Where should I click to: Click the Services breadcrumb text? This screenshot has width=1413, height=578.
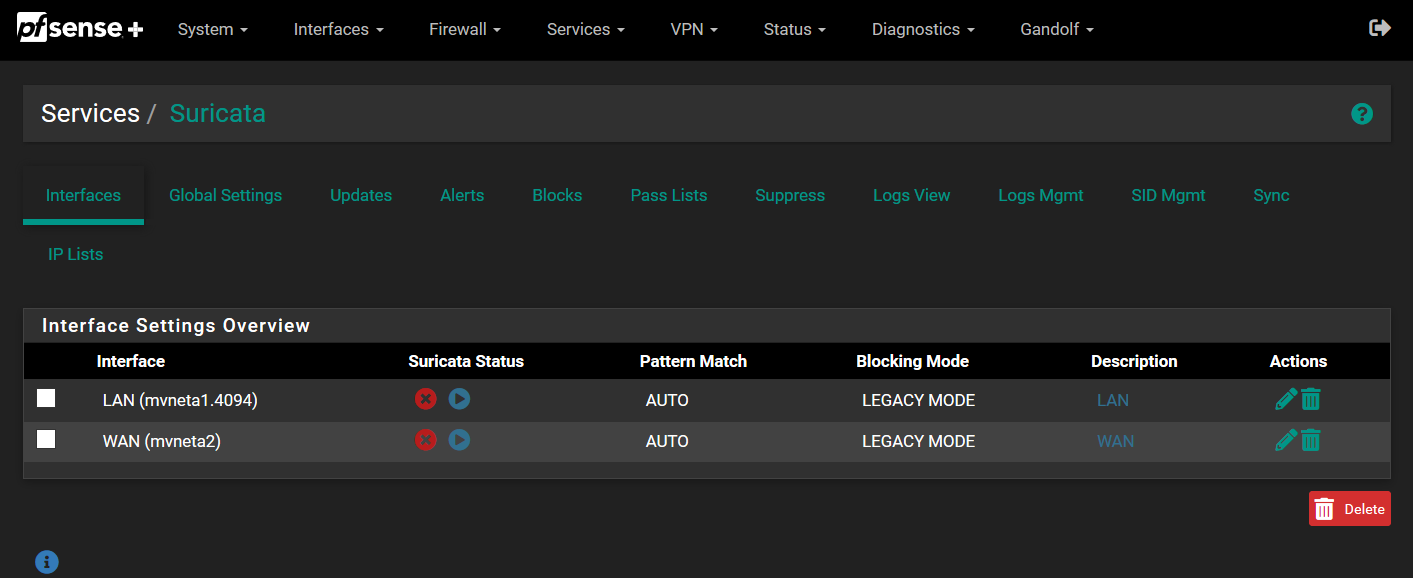(90, 113)
